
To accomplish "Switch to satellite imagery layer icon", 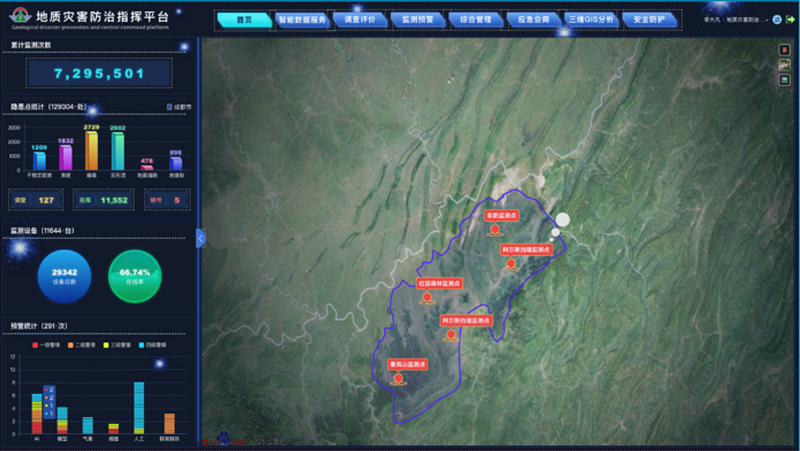I will point(784,65).
